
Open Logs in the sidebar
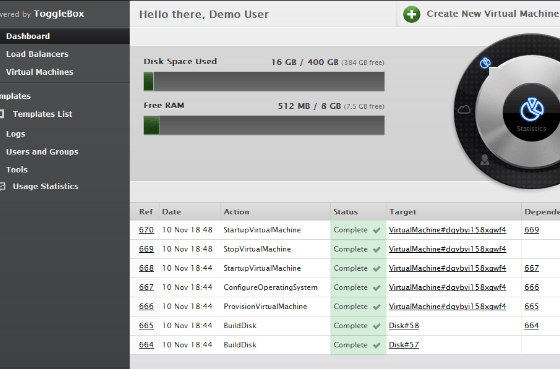pos(16,134)
